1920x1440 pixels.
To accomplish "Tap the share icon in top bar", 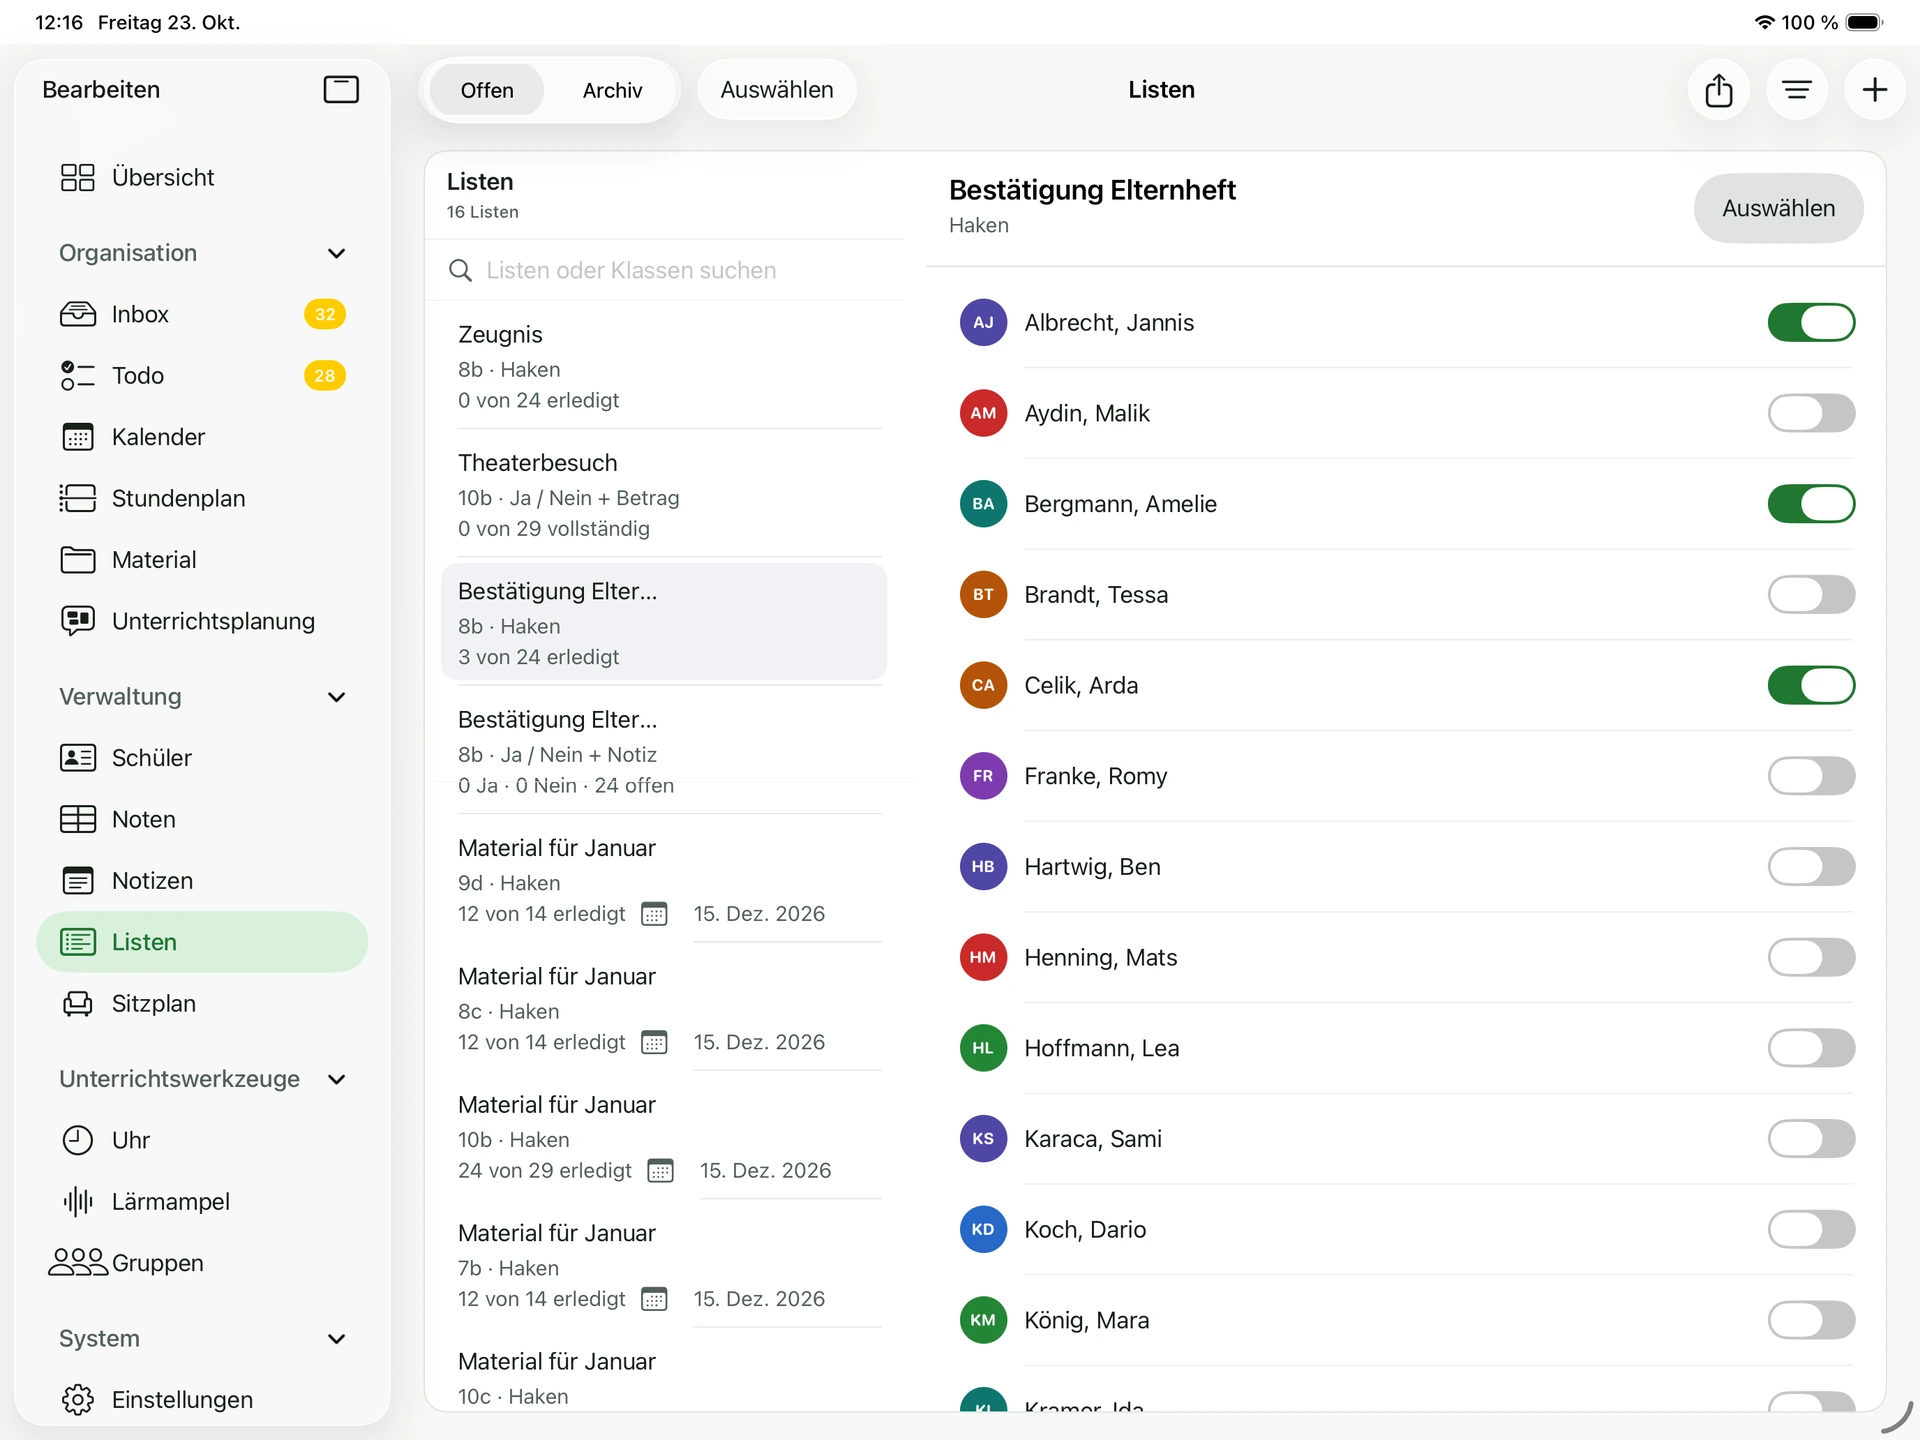I will click(1718, 90).
